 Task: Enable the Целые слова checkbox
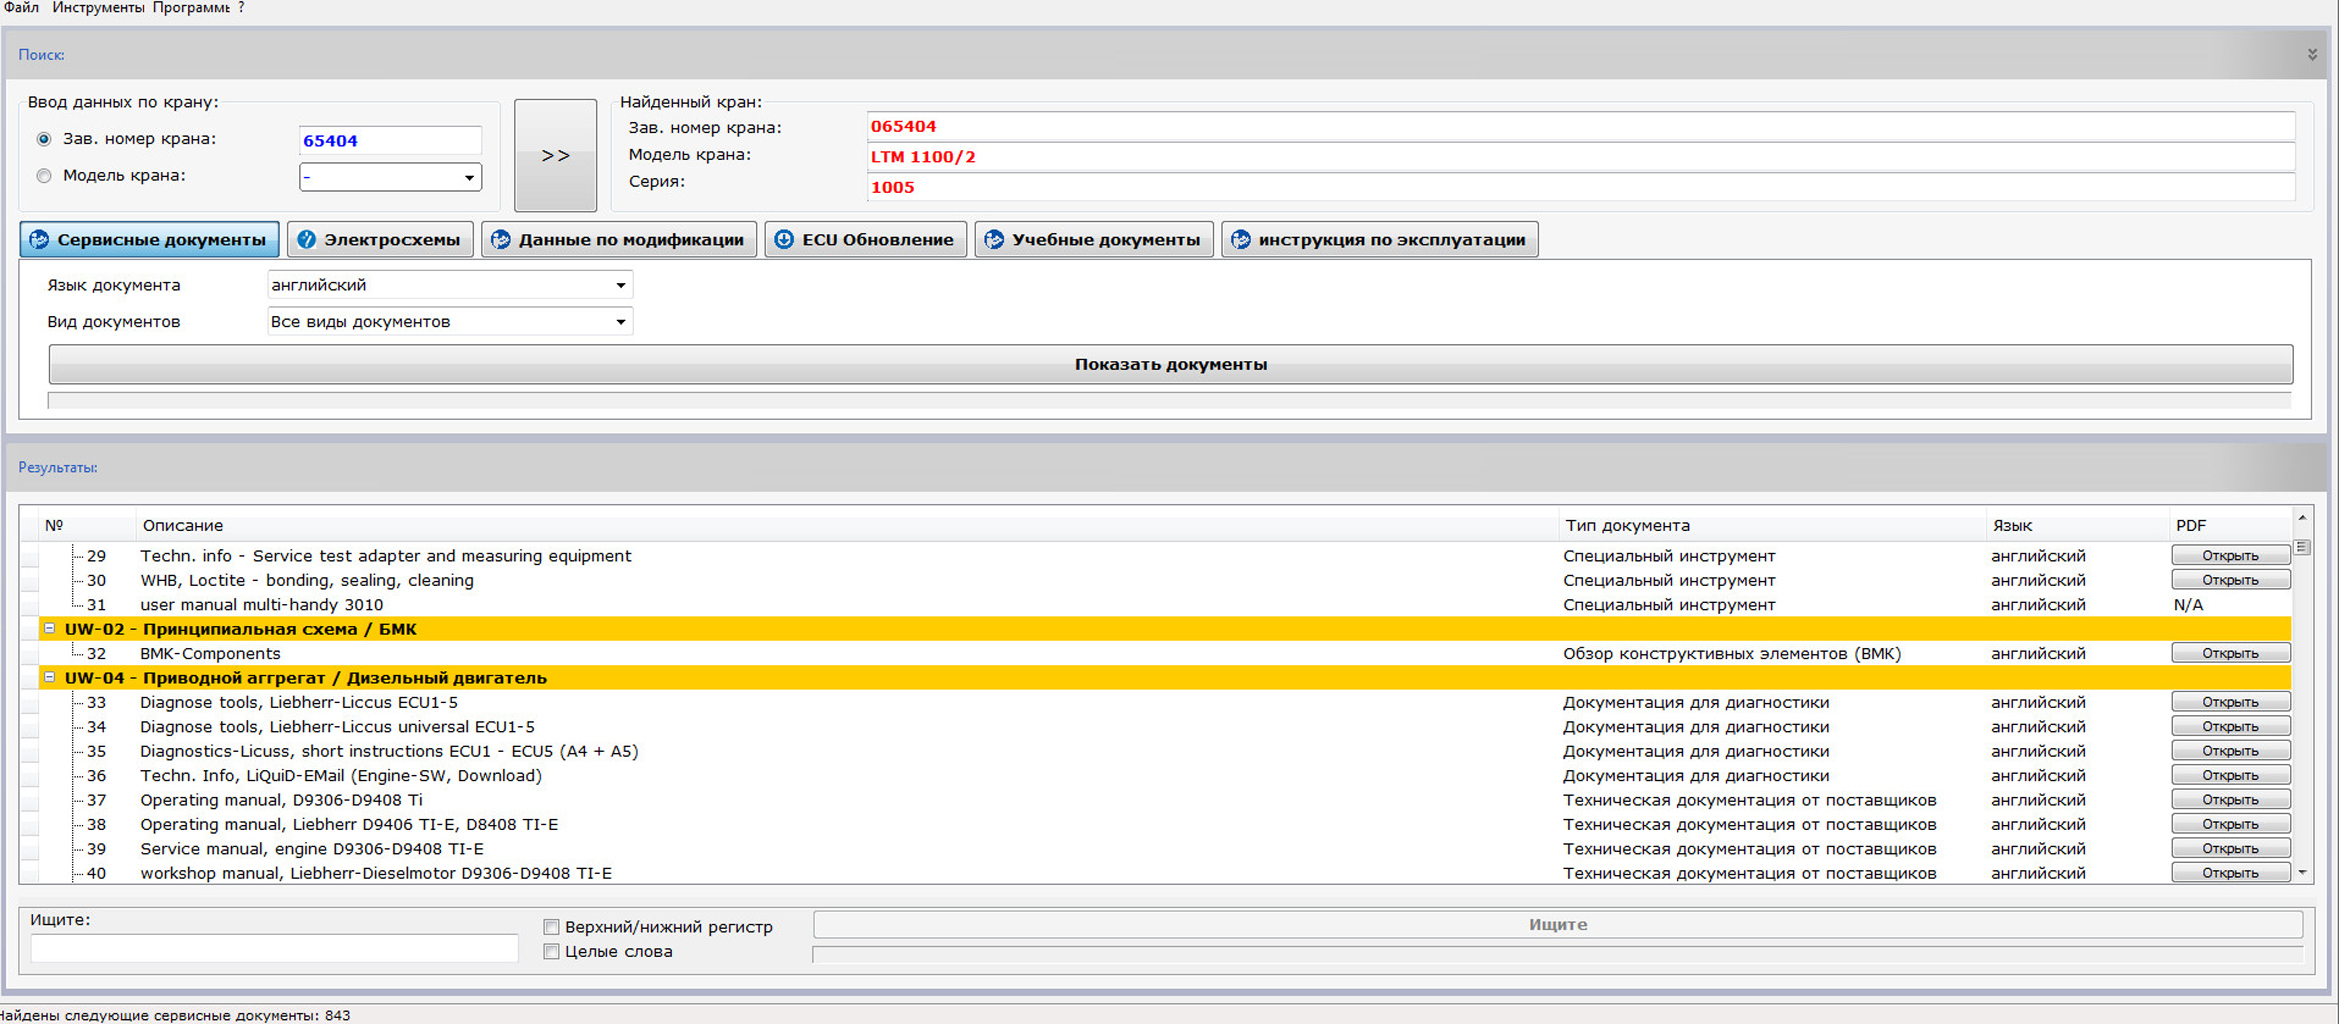[x=551, y=952]
